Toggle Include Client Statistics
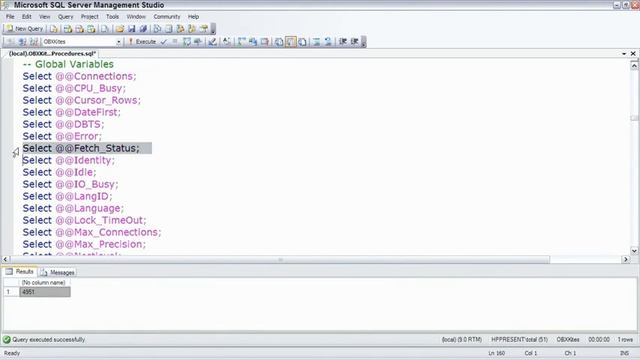The width and height of the screenshot is (640, 360). pos(253,42)
